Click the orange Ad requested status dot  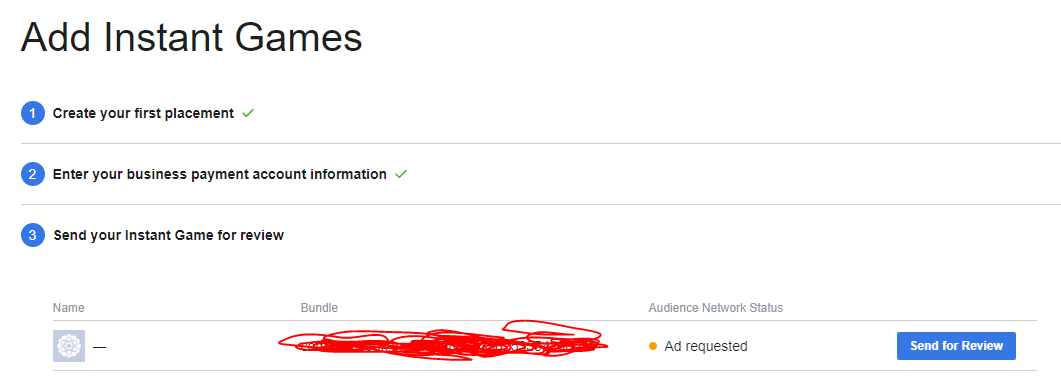coord(653,346)
